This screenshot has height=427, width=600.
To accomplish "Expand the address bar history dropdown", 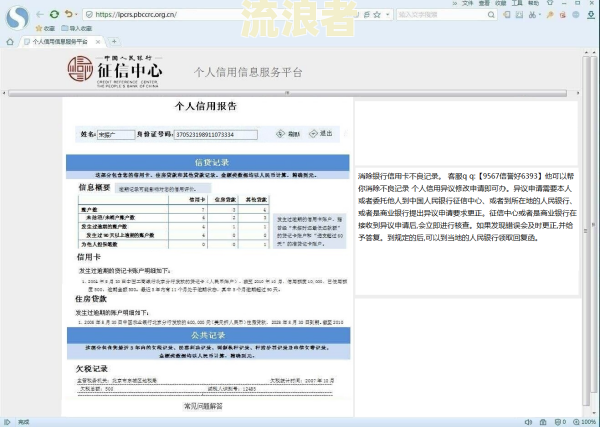I will [388, 15].
